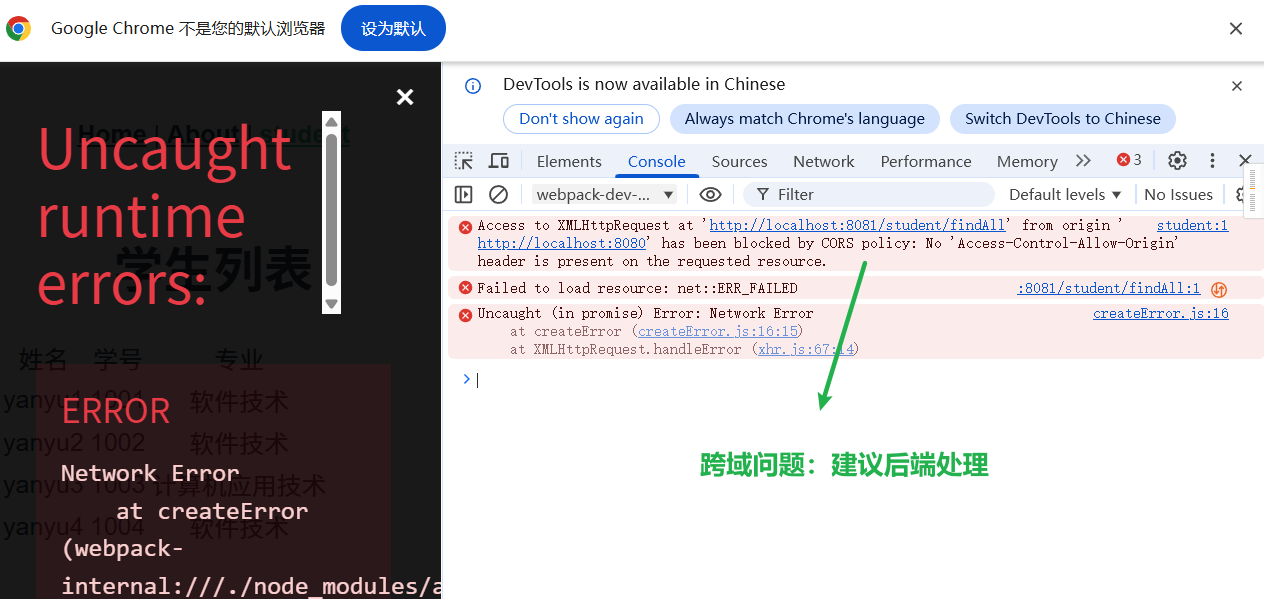Click the Don't show again button
Screen dimensions: 1264x599
[x=581, y=118]
